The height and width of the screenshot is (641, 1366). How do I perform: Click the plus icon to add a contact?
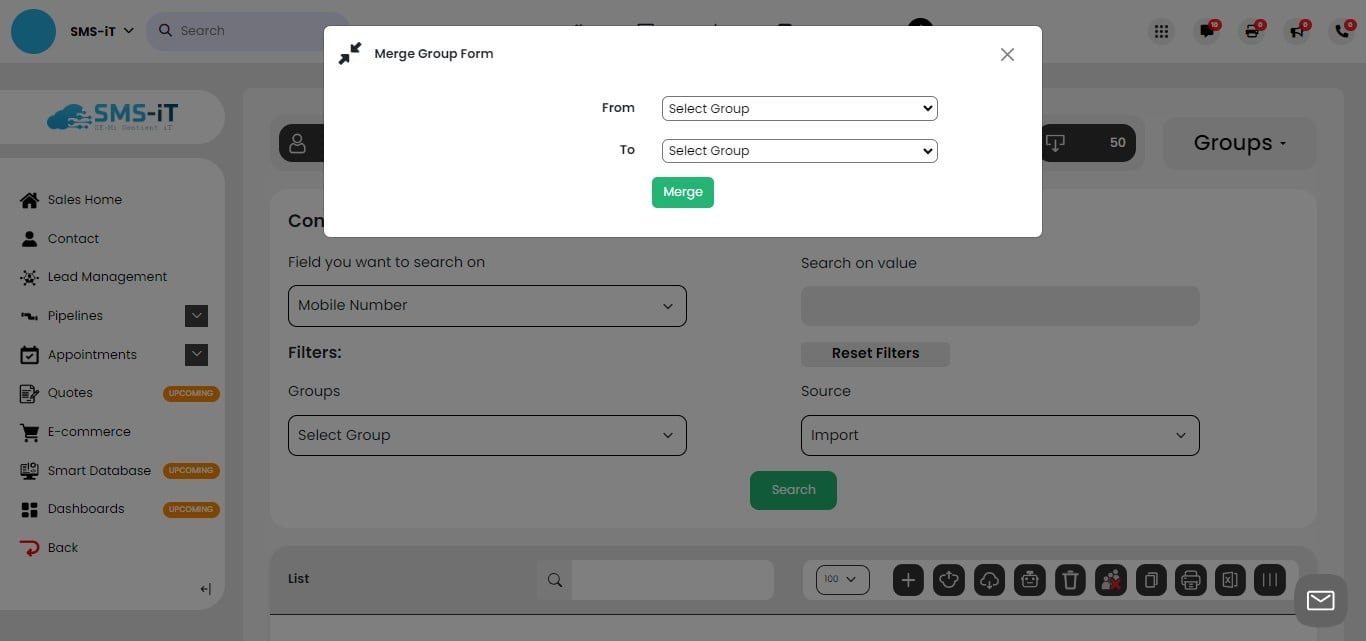(908, 580)
